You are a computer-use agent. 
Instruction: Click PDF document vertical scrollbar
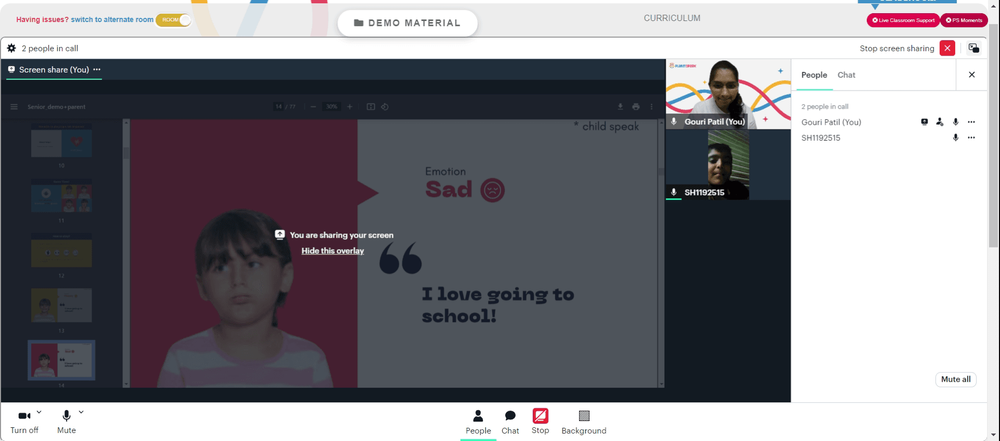click(661, 253)
